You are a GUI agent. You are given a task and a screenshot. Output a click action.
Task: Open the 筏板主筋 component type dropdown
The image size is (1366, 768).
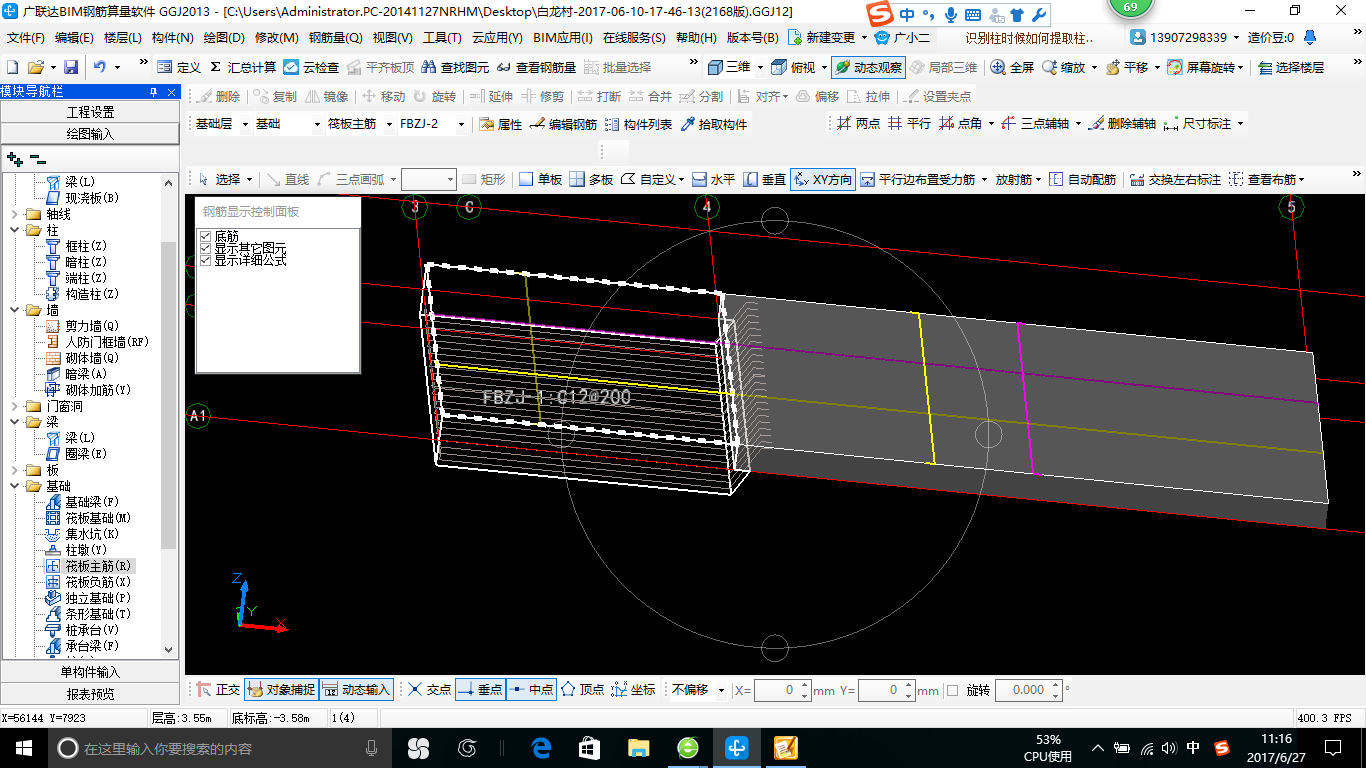[387, 124]
